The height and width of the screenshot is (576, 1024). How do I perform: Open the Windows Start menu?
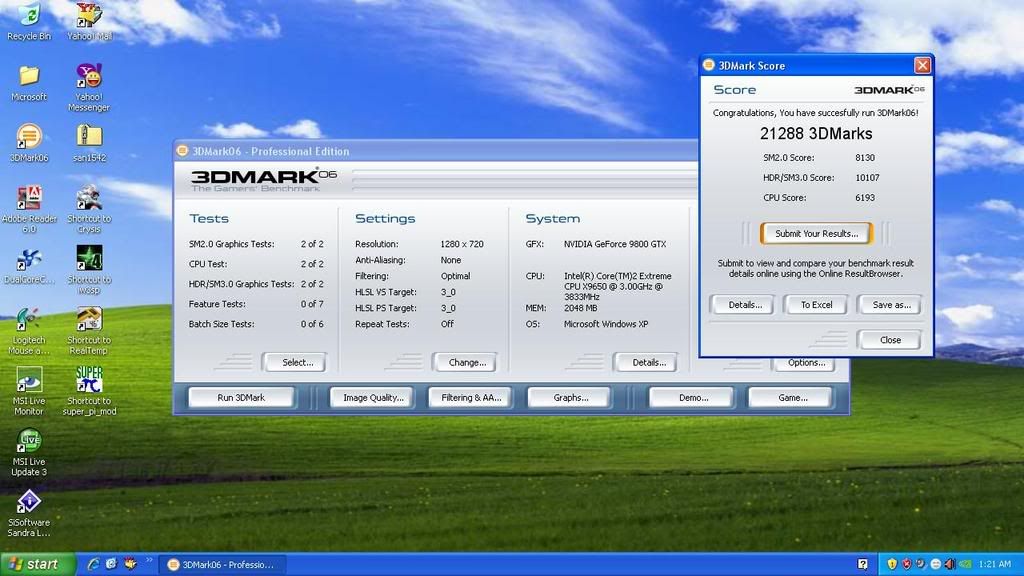pos(36,564)
